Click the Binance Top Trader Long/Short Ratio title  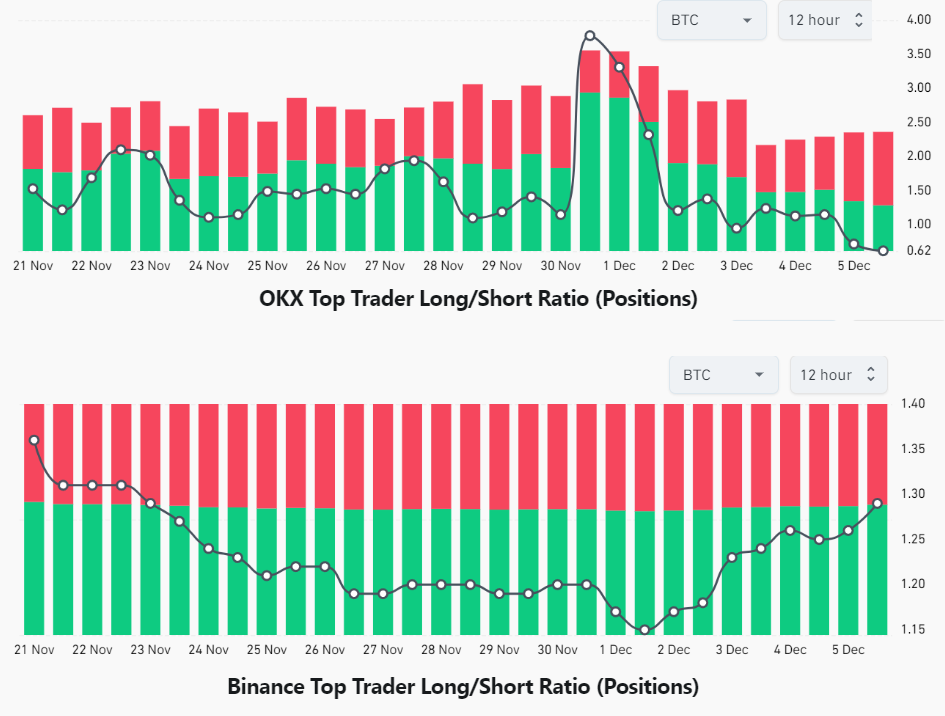coord(463,686)
